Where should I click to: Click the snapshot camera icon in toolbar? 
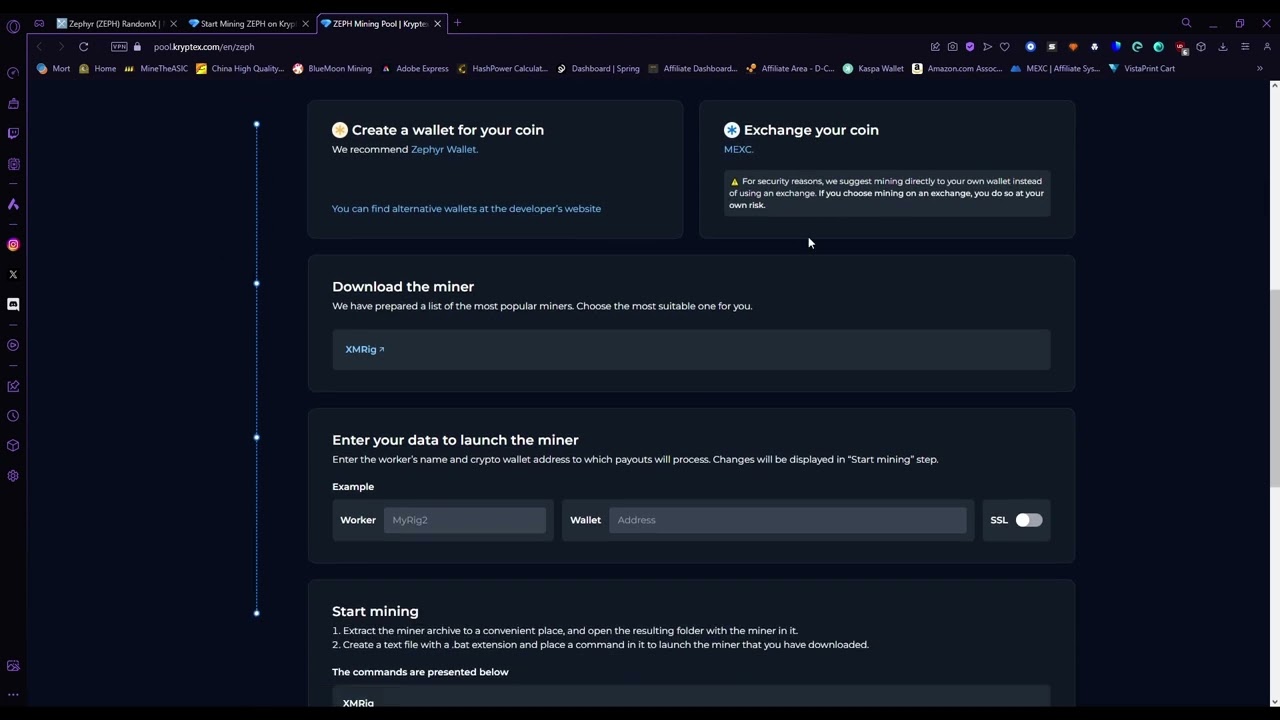click(x=952, y=47)
